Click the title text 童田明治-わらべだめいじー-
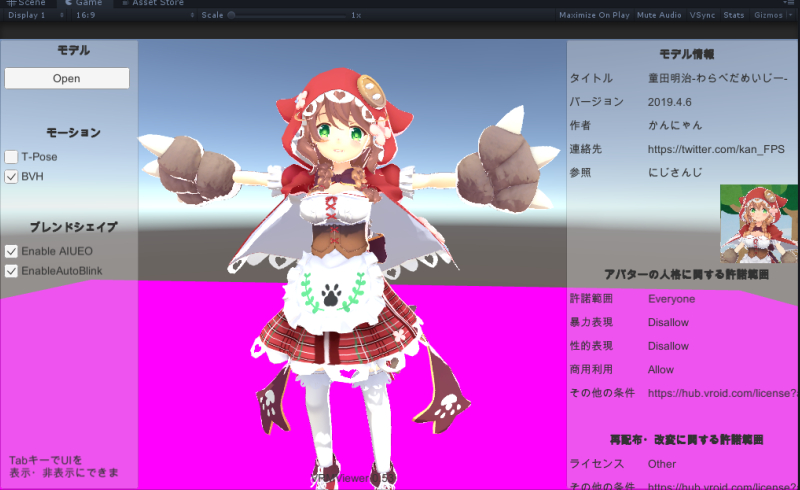Screen dimensions: 800x490 click(717, 78)
